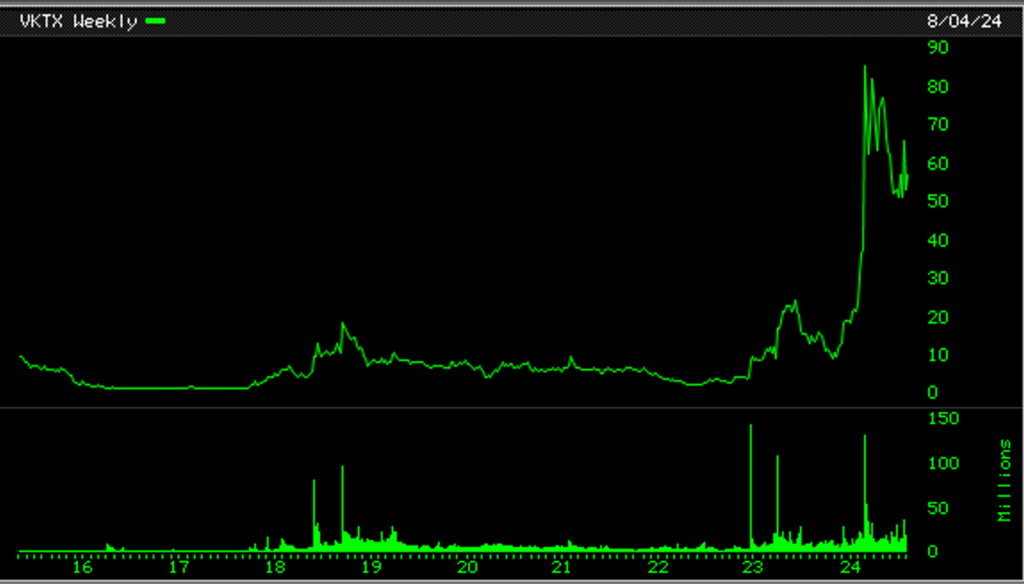Click the green legend swatch beside VKTX Weekly
The image size is (1024, 584).
click(x=155, y=21)
